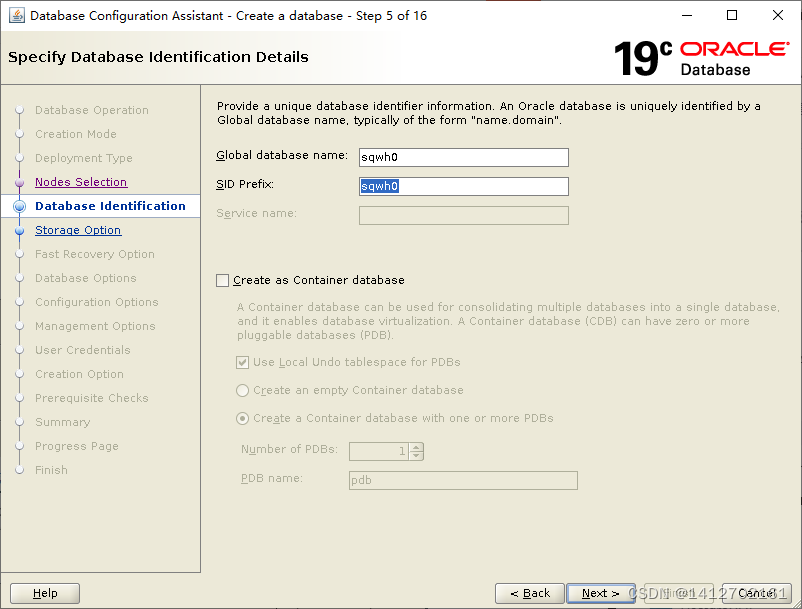Viewport: 802px width, 609px height.
Task: Click the Global database name label
Action: click(282, 155)
